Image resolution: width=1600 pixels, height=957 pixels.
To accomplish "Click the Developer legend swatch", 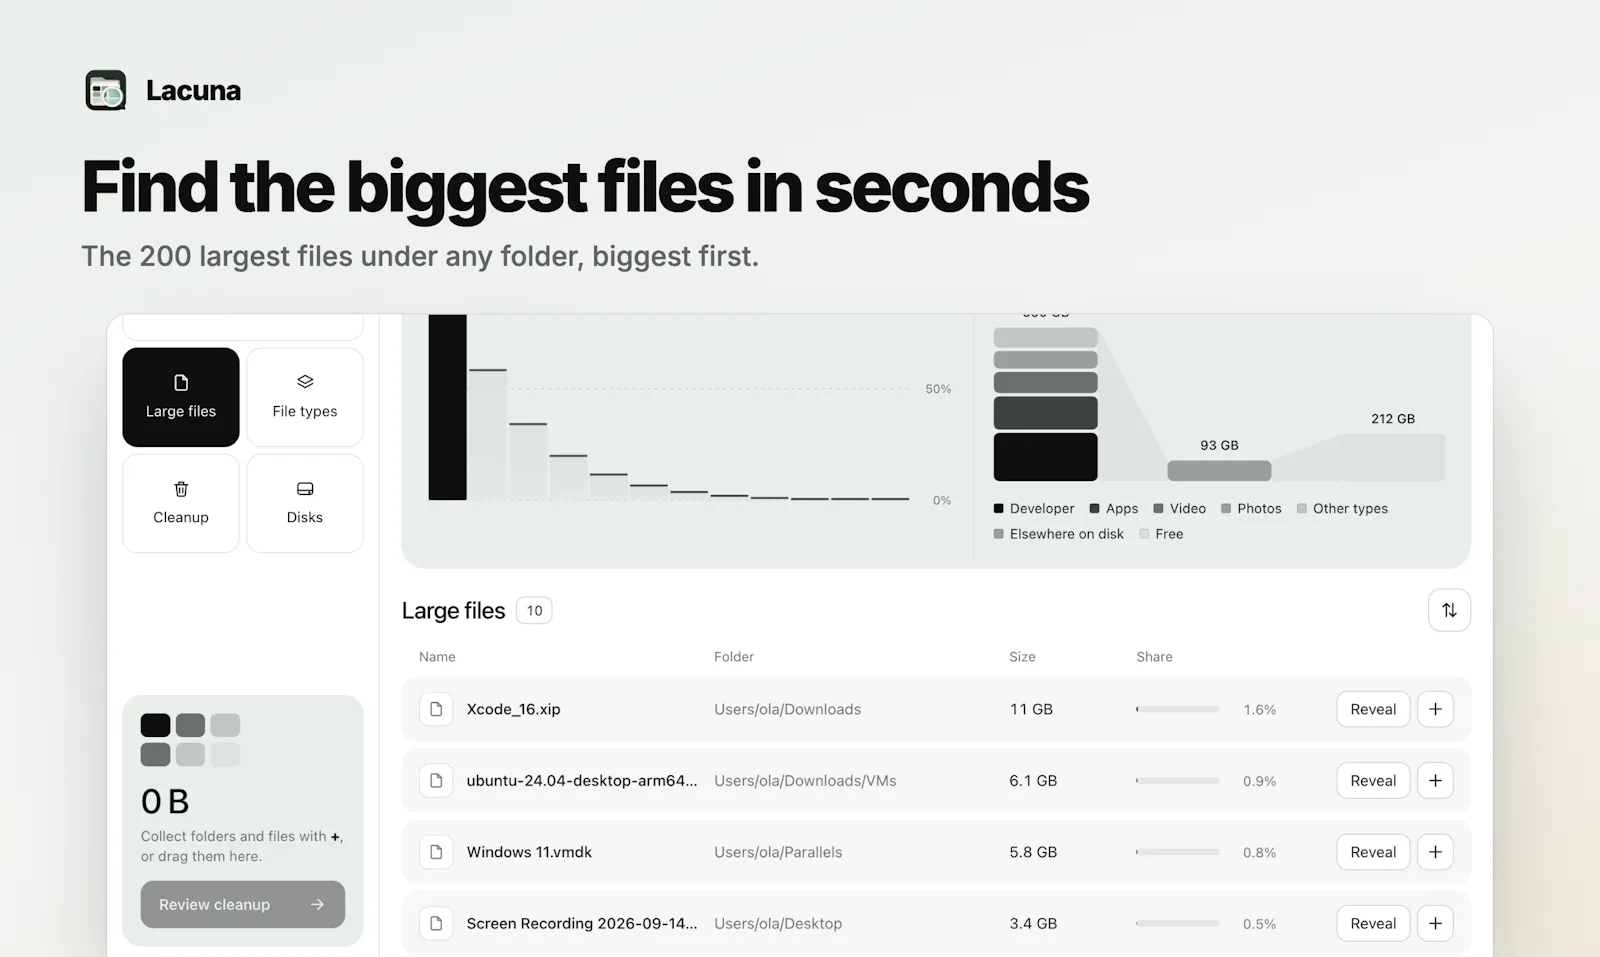I will pos(998,509).
